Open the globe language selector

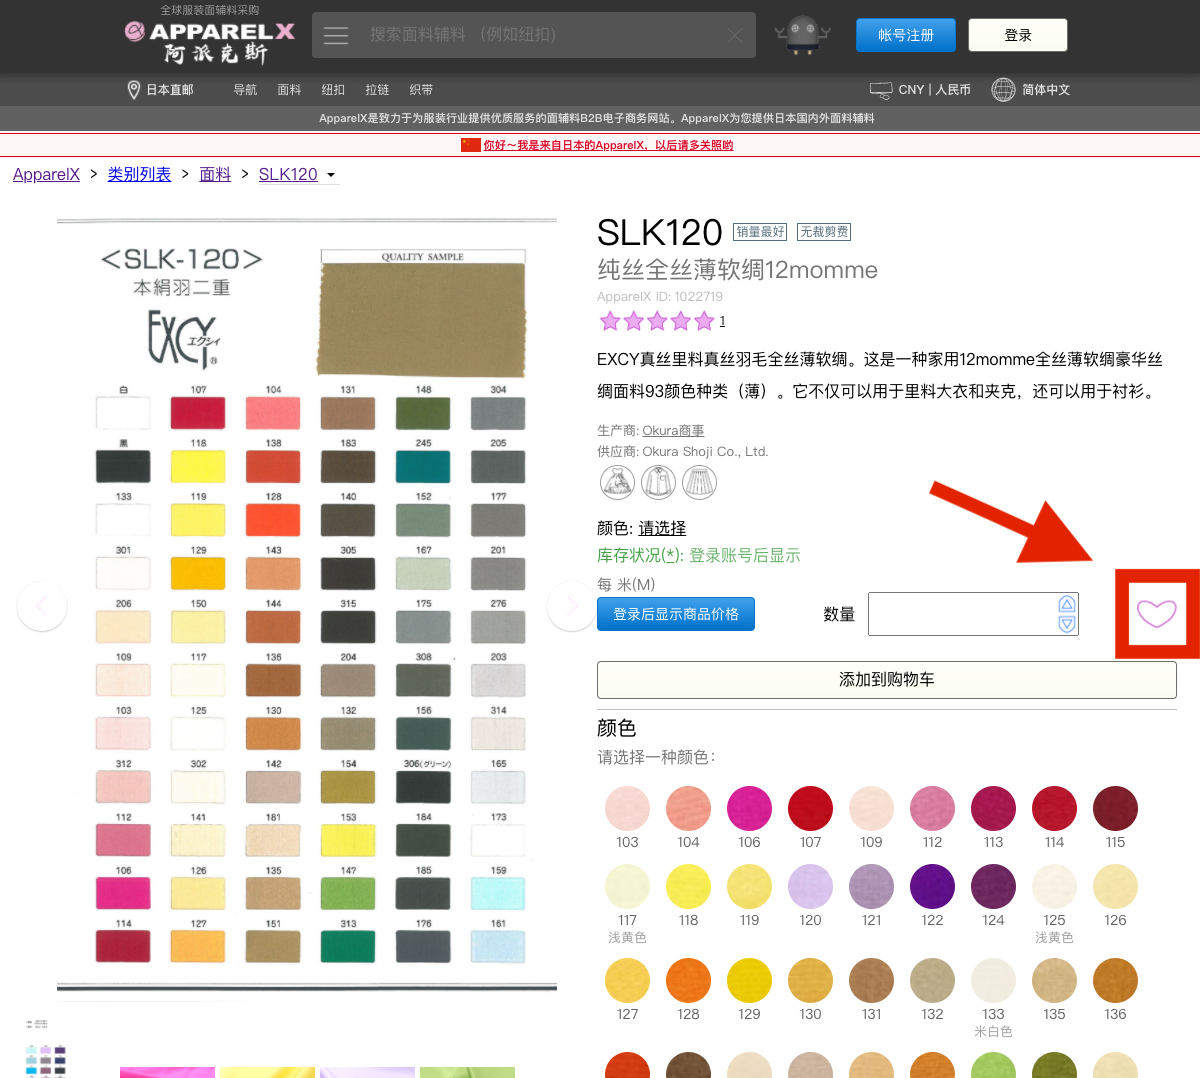point(1003,90)
